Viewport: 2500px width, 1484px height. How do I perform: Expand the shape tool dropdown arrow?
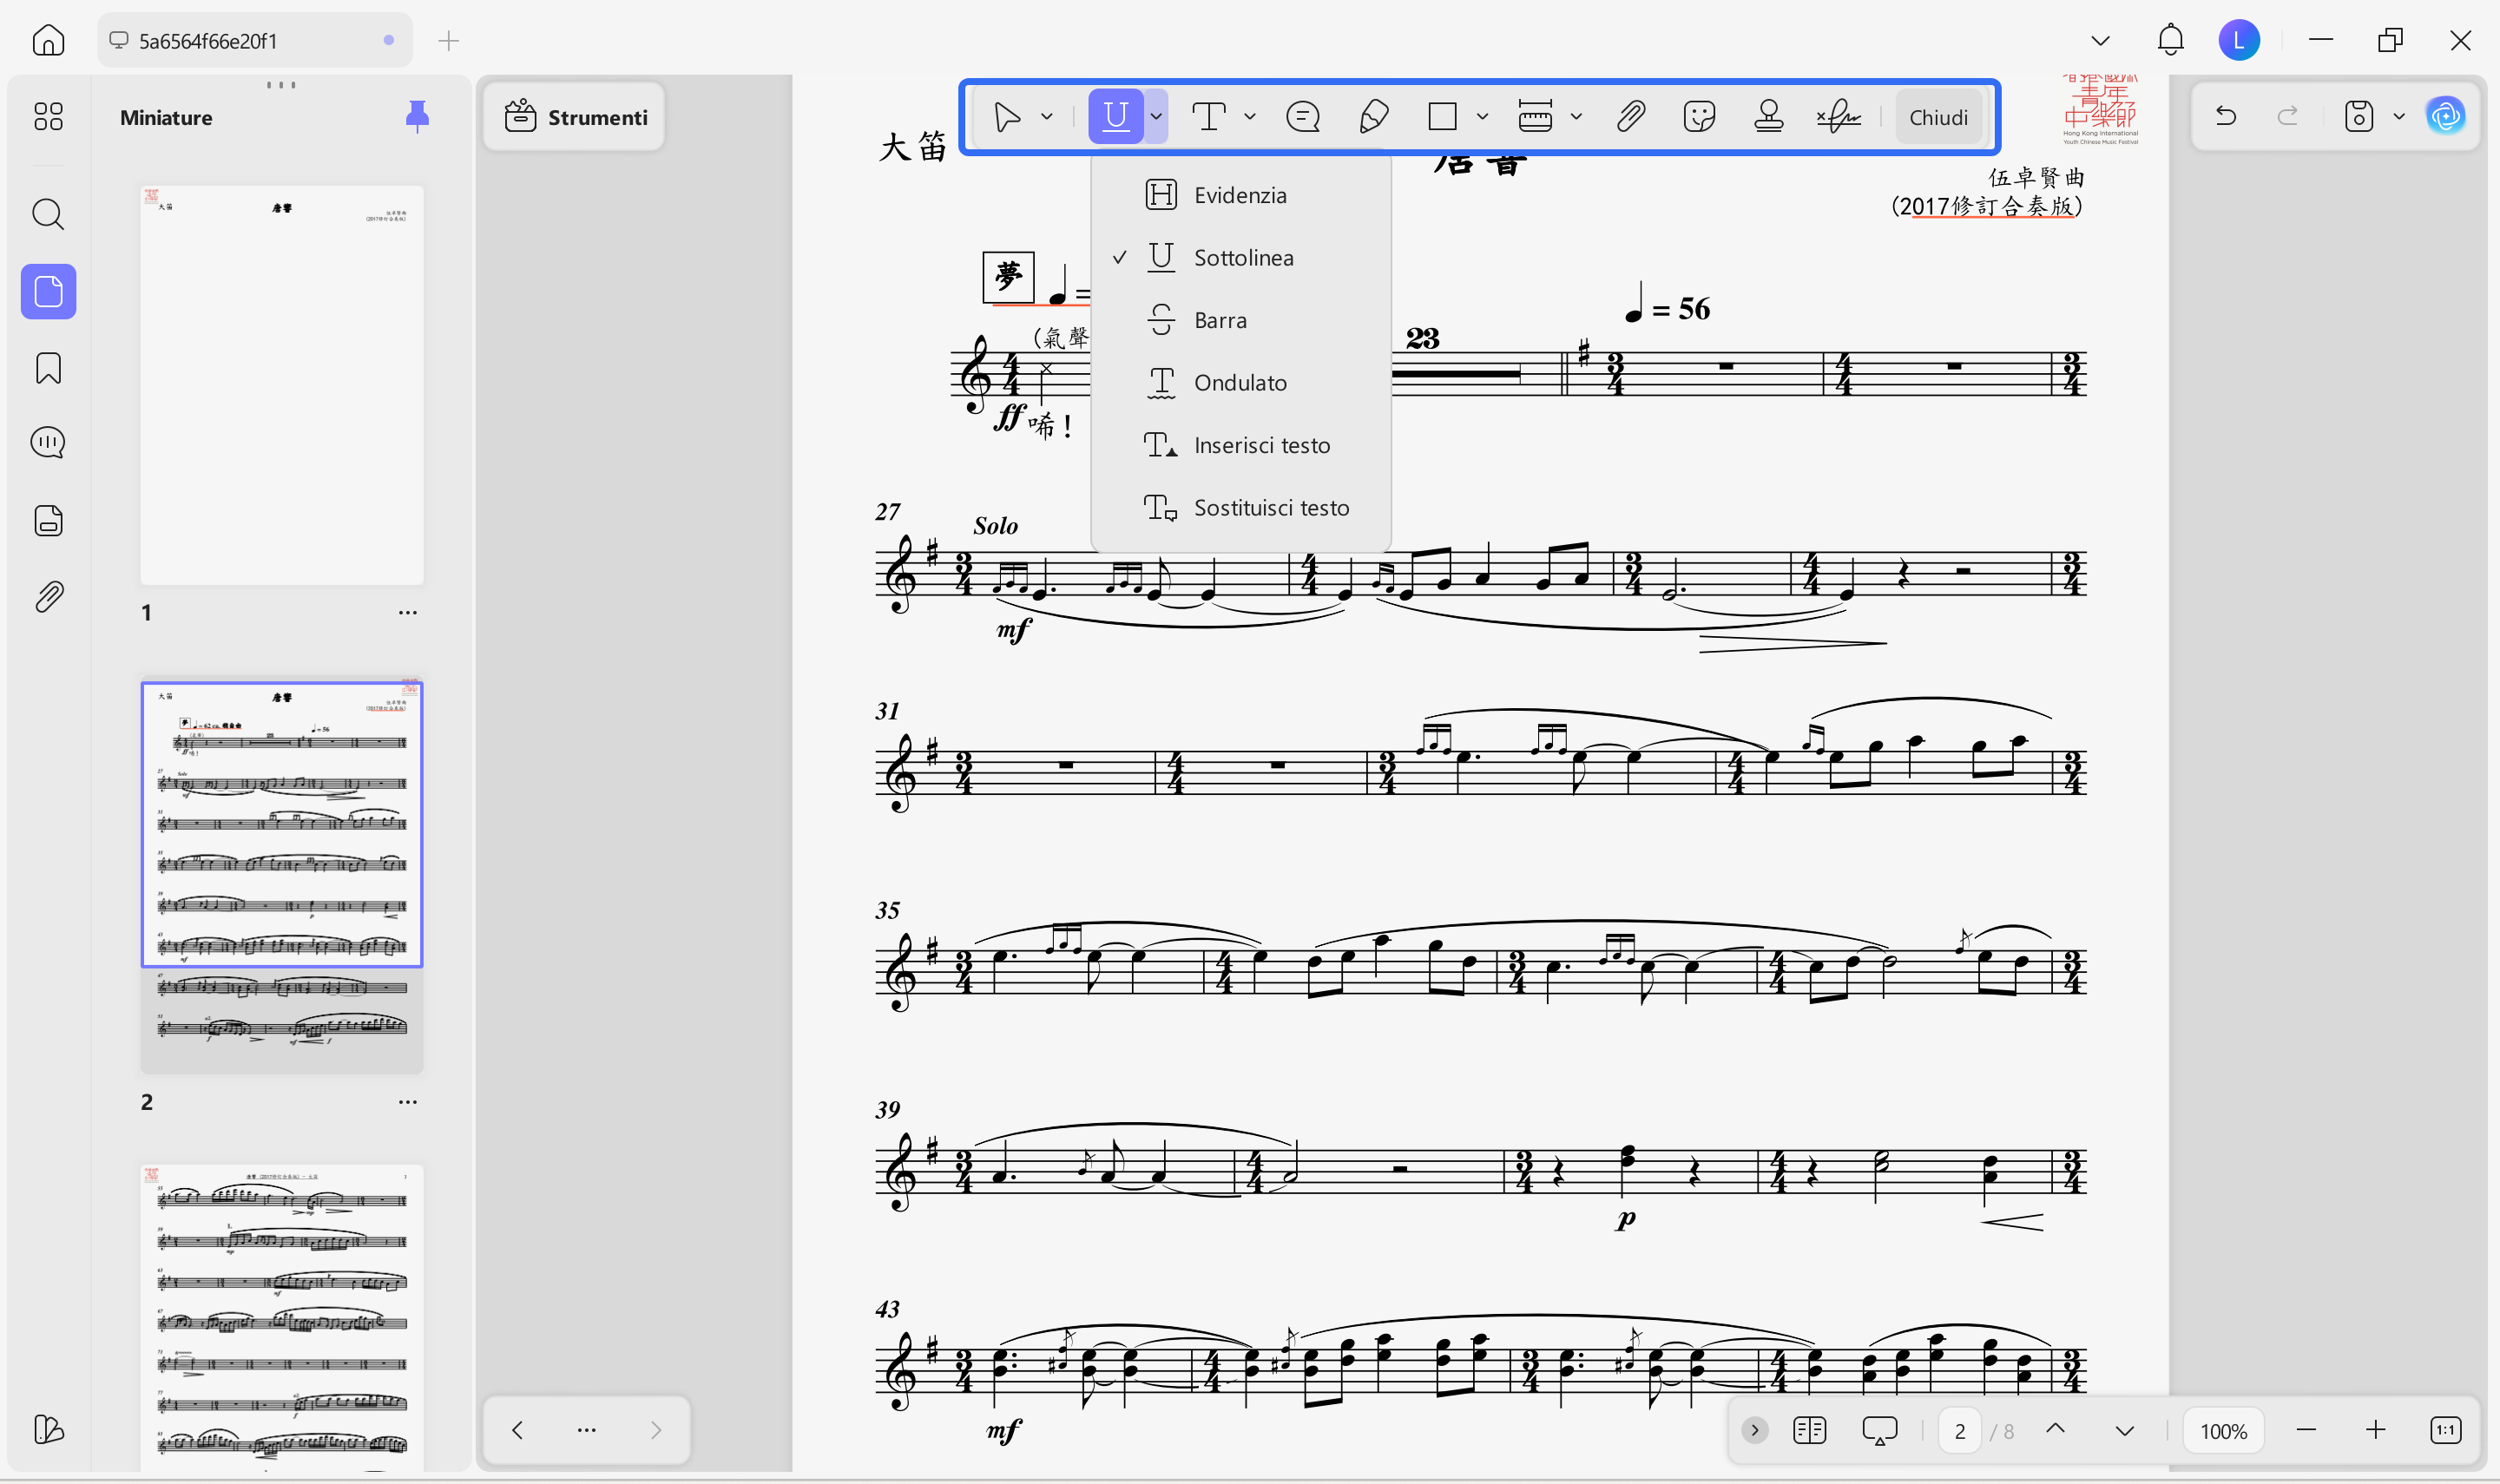(1482, 117)
